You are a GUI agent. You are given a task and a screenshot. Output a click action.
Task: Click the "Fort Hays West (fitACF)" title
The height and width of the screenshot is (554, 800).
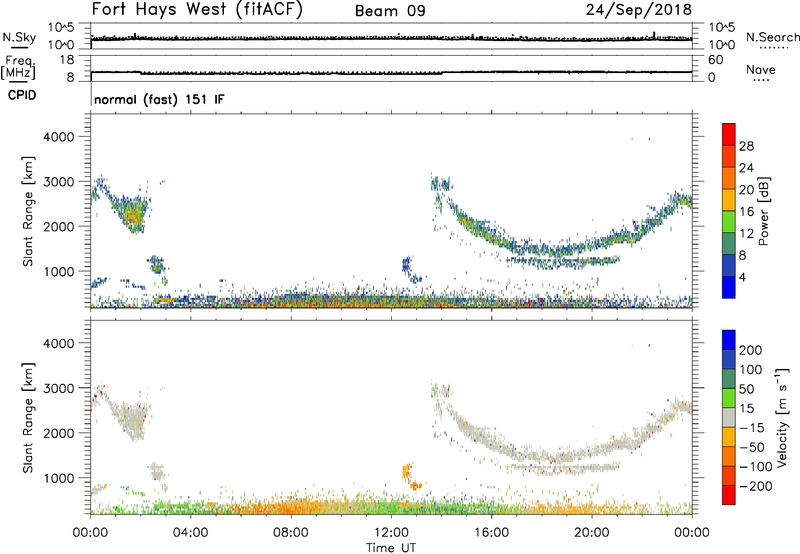coord(197,9)
